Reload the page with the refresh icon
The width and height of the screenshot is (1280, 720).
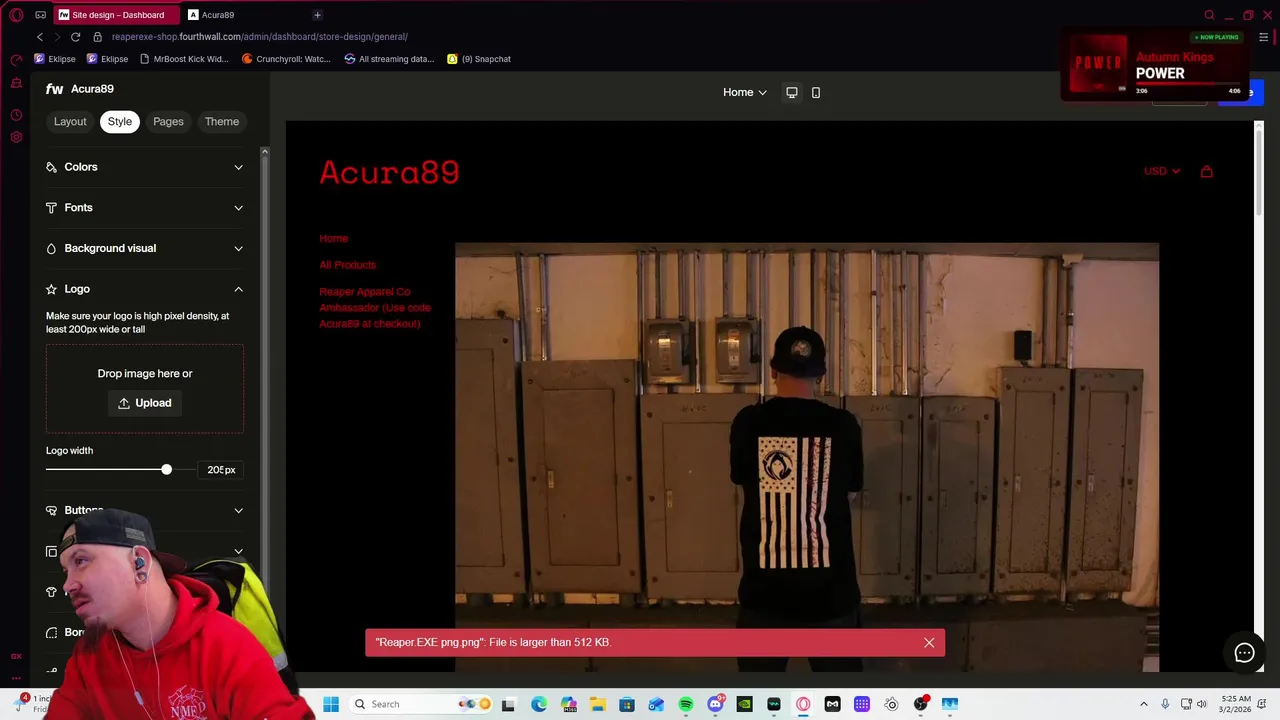pos(75,37)
